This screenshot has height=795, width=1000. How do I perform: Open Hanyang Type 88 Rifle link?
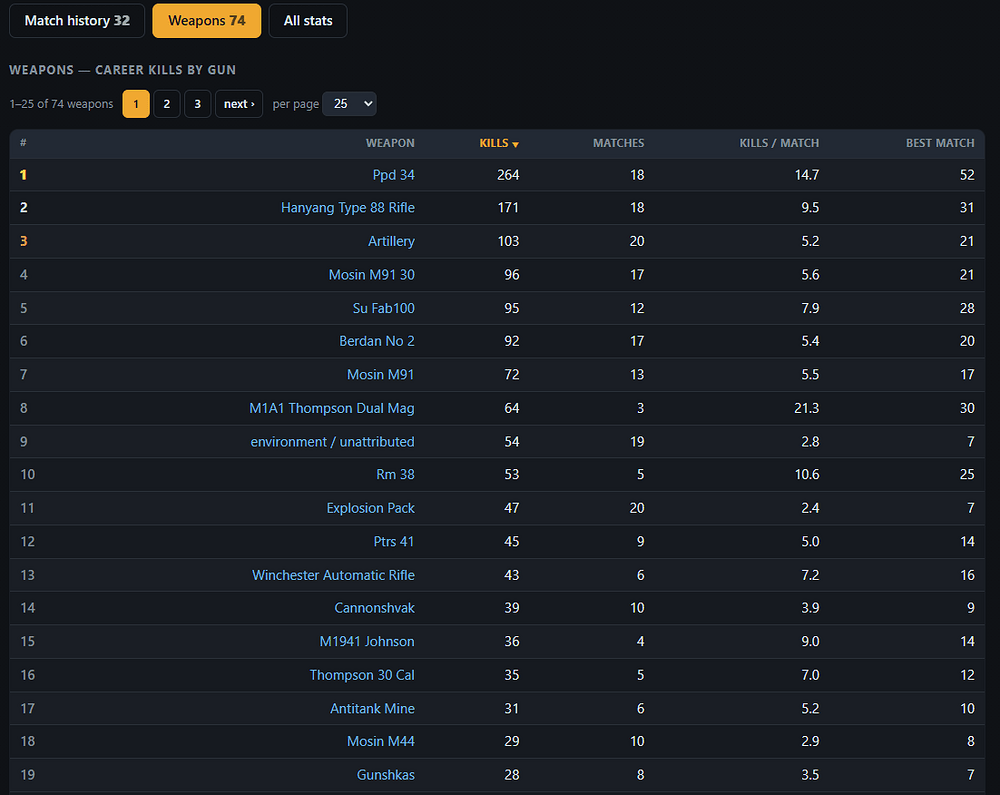click(x=348, y=208)
